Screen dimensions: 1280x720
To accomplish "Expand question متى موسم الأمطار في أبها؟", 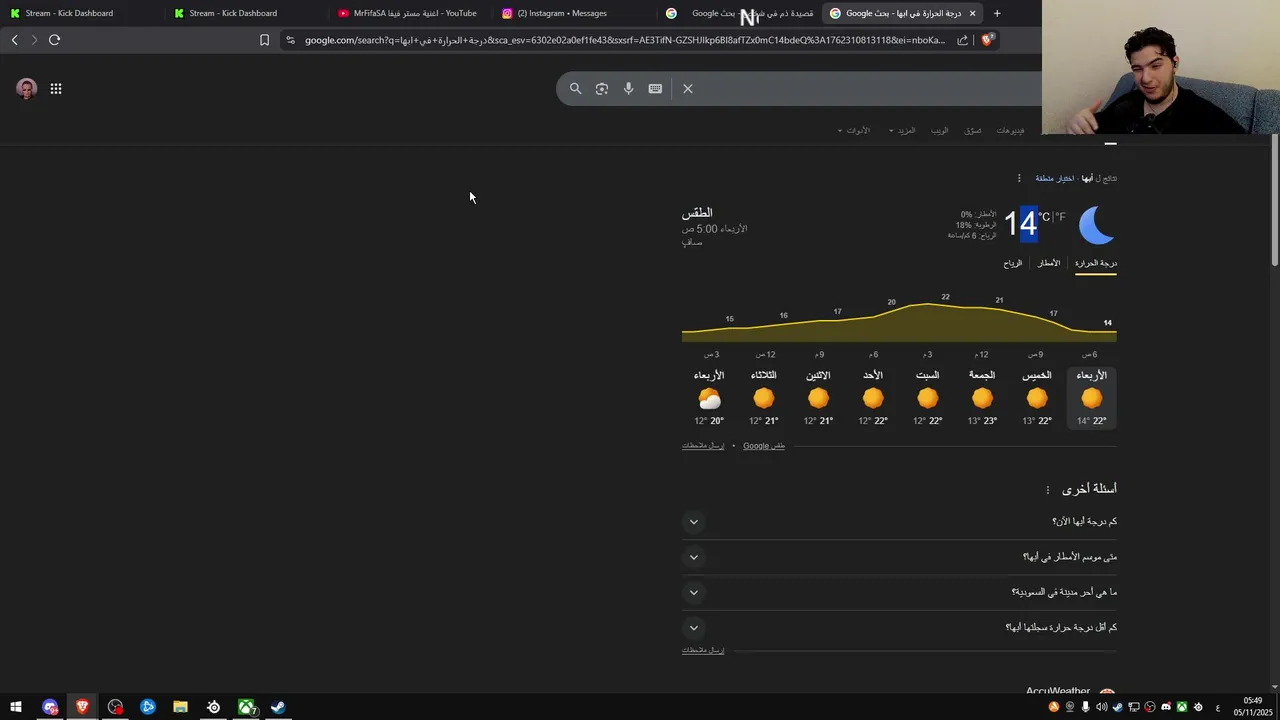I will click(899, 557).
